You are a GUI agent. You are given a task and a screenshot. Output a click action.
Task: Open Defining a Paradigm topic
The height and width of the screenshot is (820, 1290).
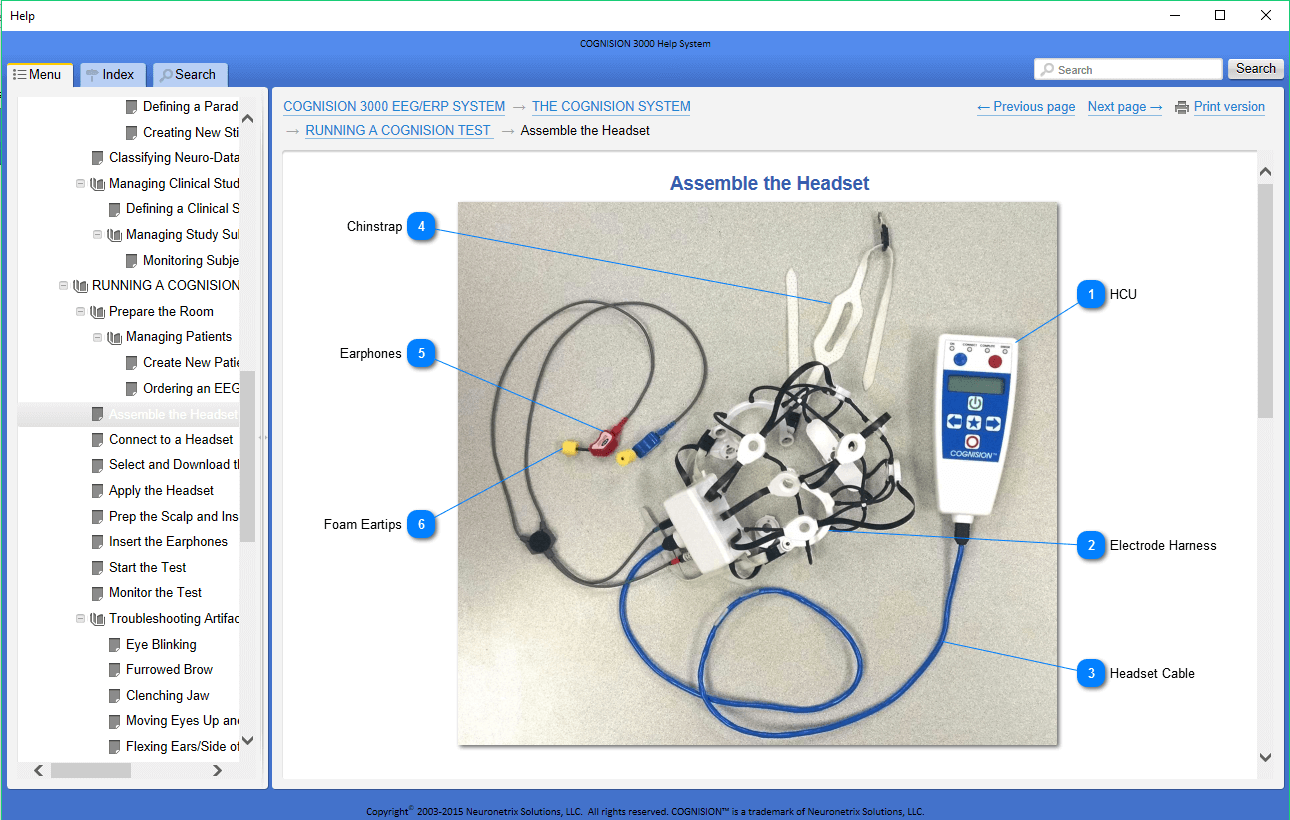tap(190, 106)
